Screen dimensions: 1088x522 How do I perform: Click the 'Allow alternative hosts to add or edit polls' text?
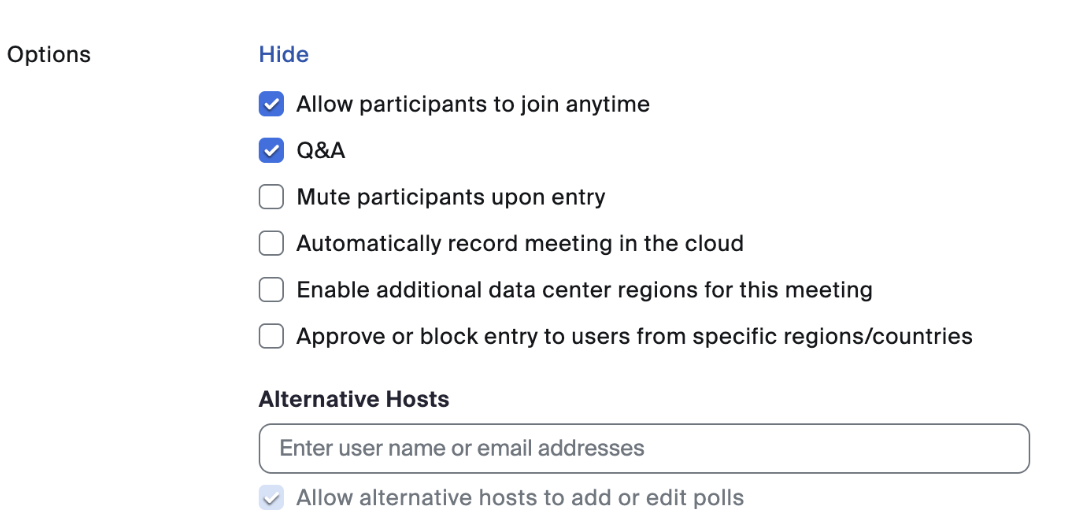520,498
